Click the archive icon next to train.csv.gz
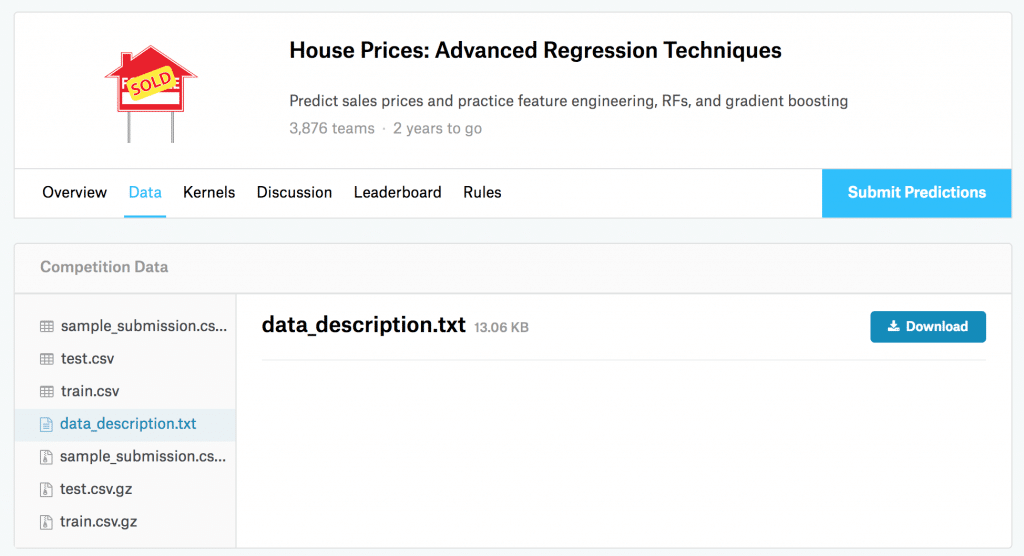 (46, 522)
